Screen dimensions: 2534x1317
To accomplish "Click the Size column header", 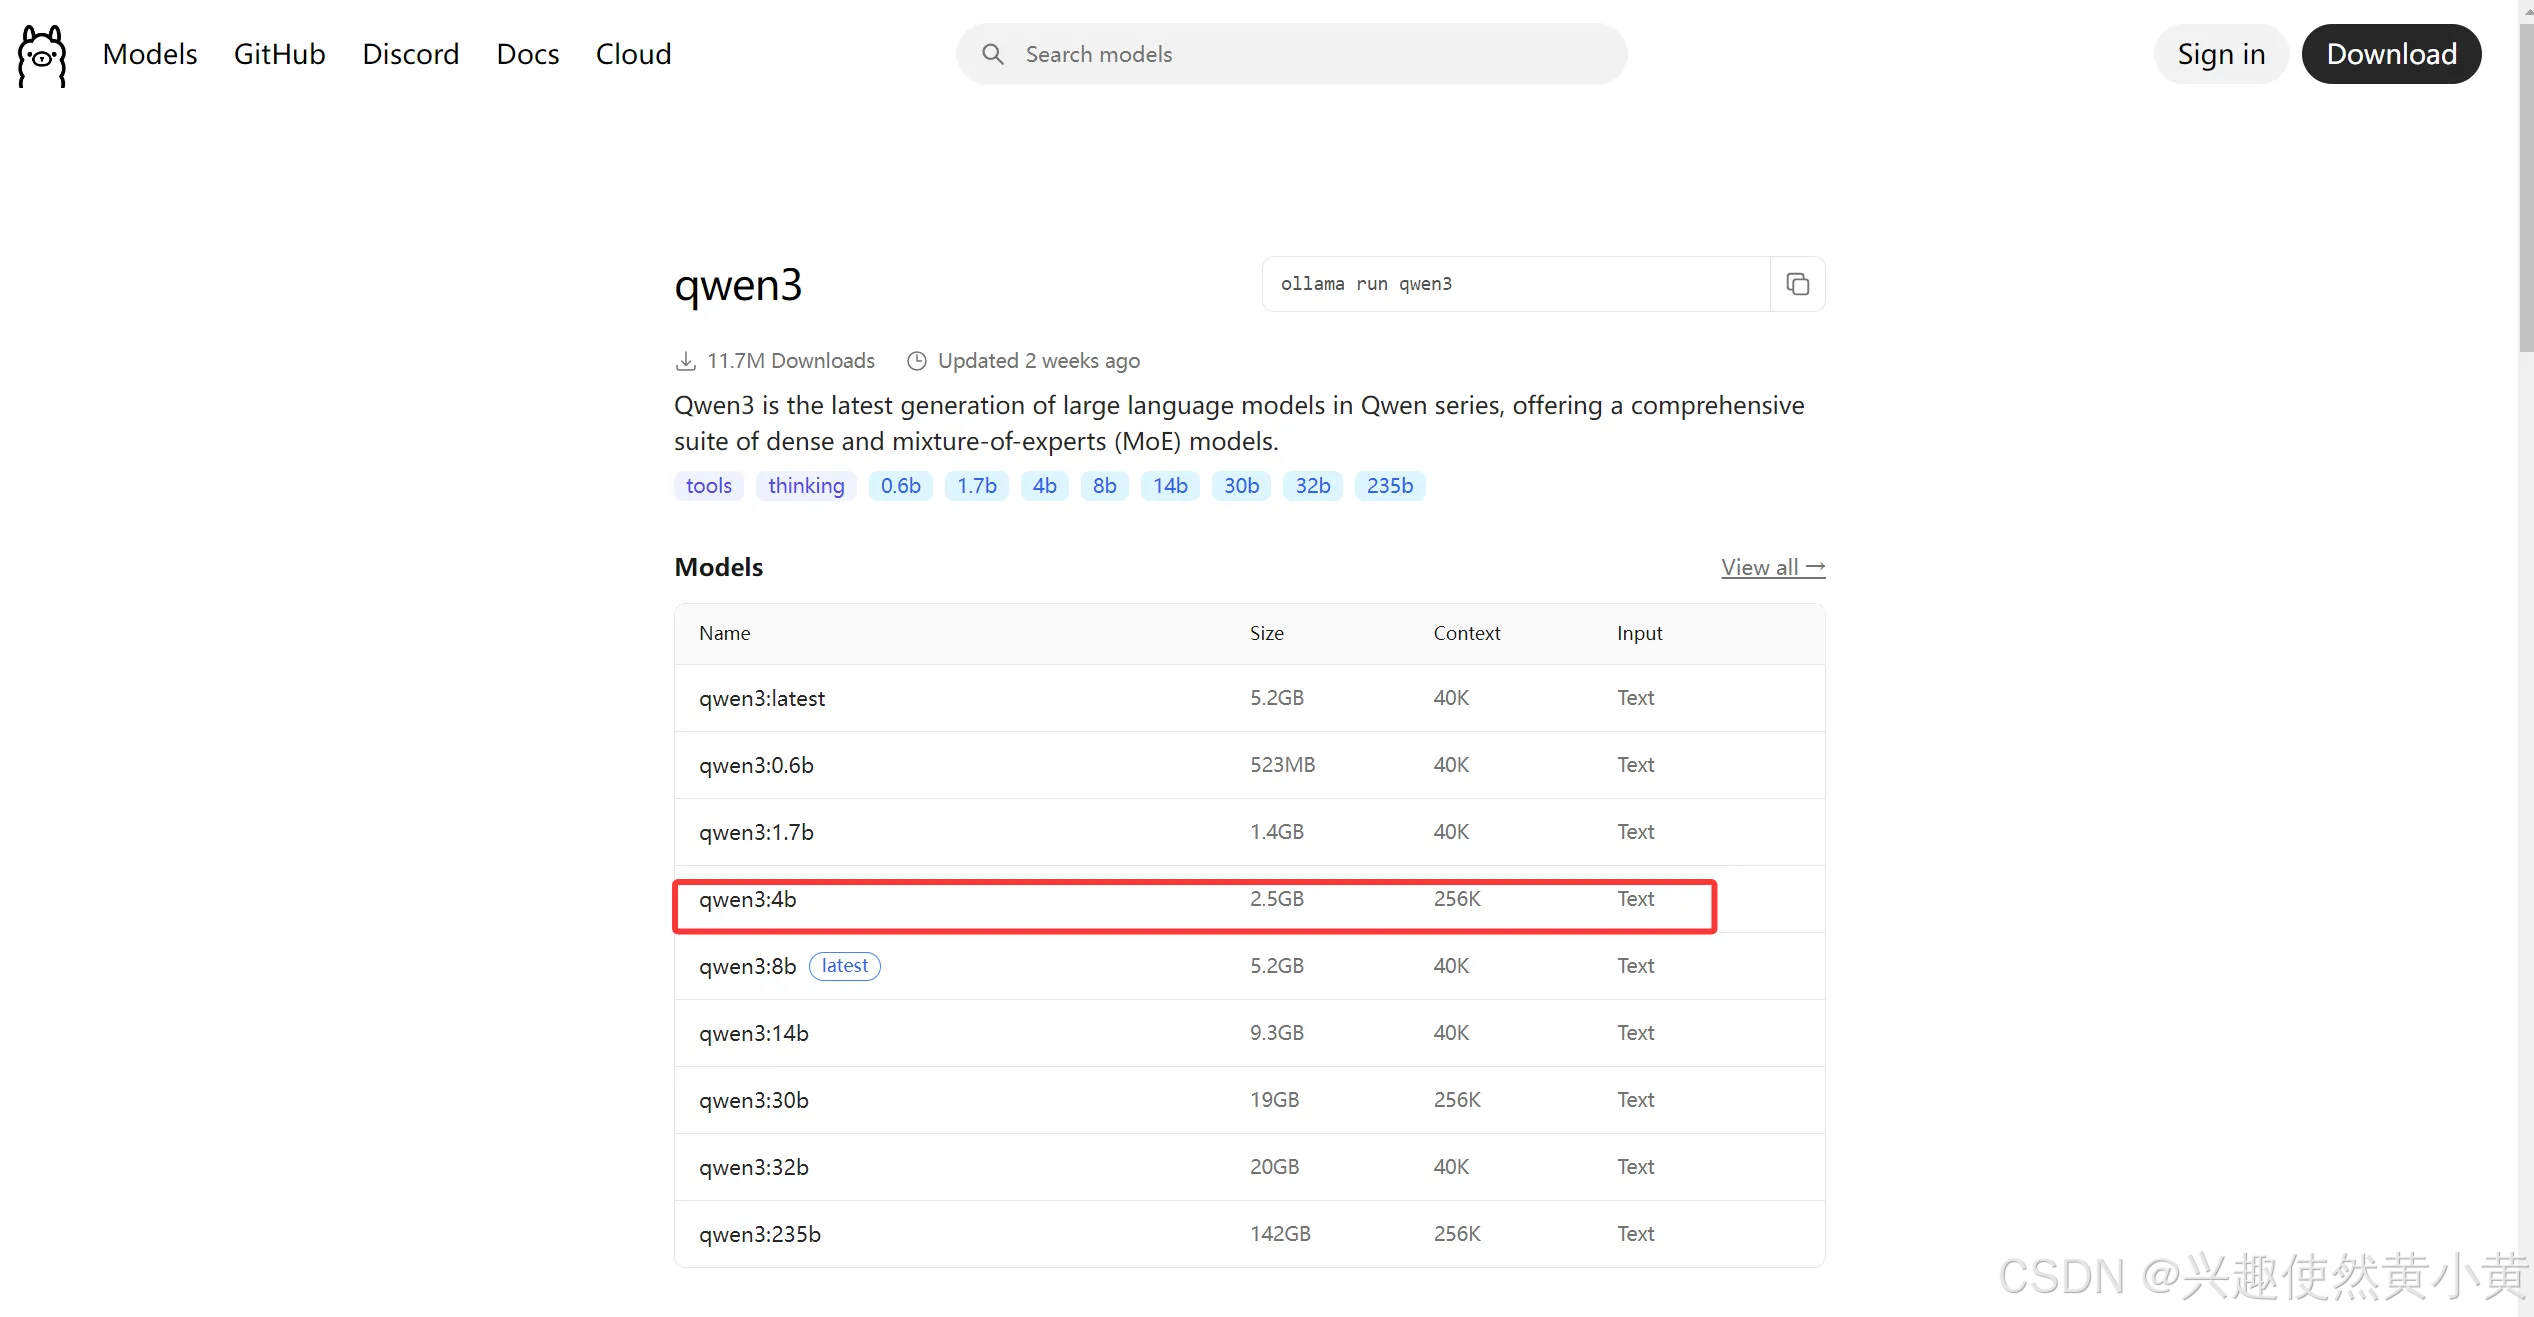I will click(x=1266, y=633).
